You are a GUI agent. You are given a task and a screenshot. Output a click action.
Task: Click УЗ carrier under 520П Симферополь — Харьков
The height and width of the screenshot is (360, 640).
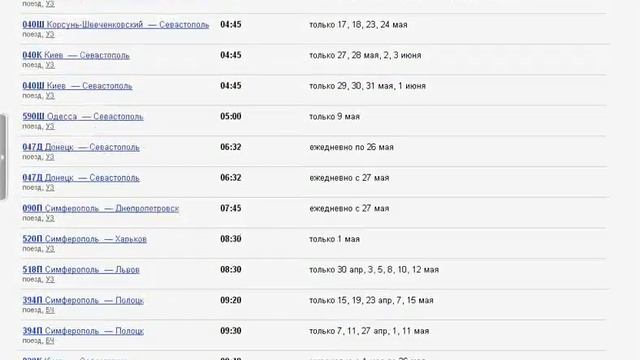tap(50, 249)
